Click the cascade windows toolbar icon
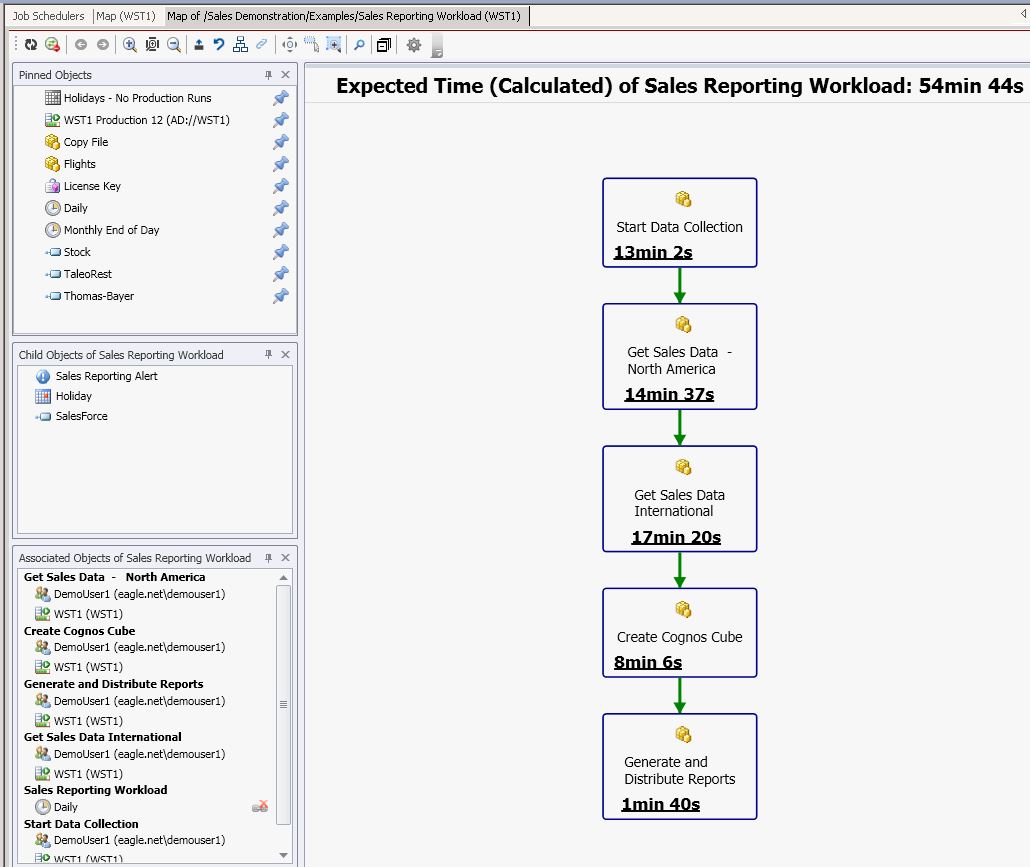Image resolution: width=1030 pixels, height=867 pixels. click(384, 45)
